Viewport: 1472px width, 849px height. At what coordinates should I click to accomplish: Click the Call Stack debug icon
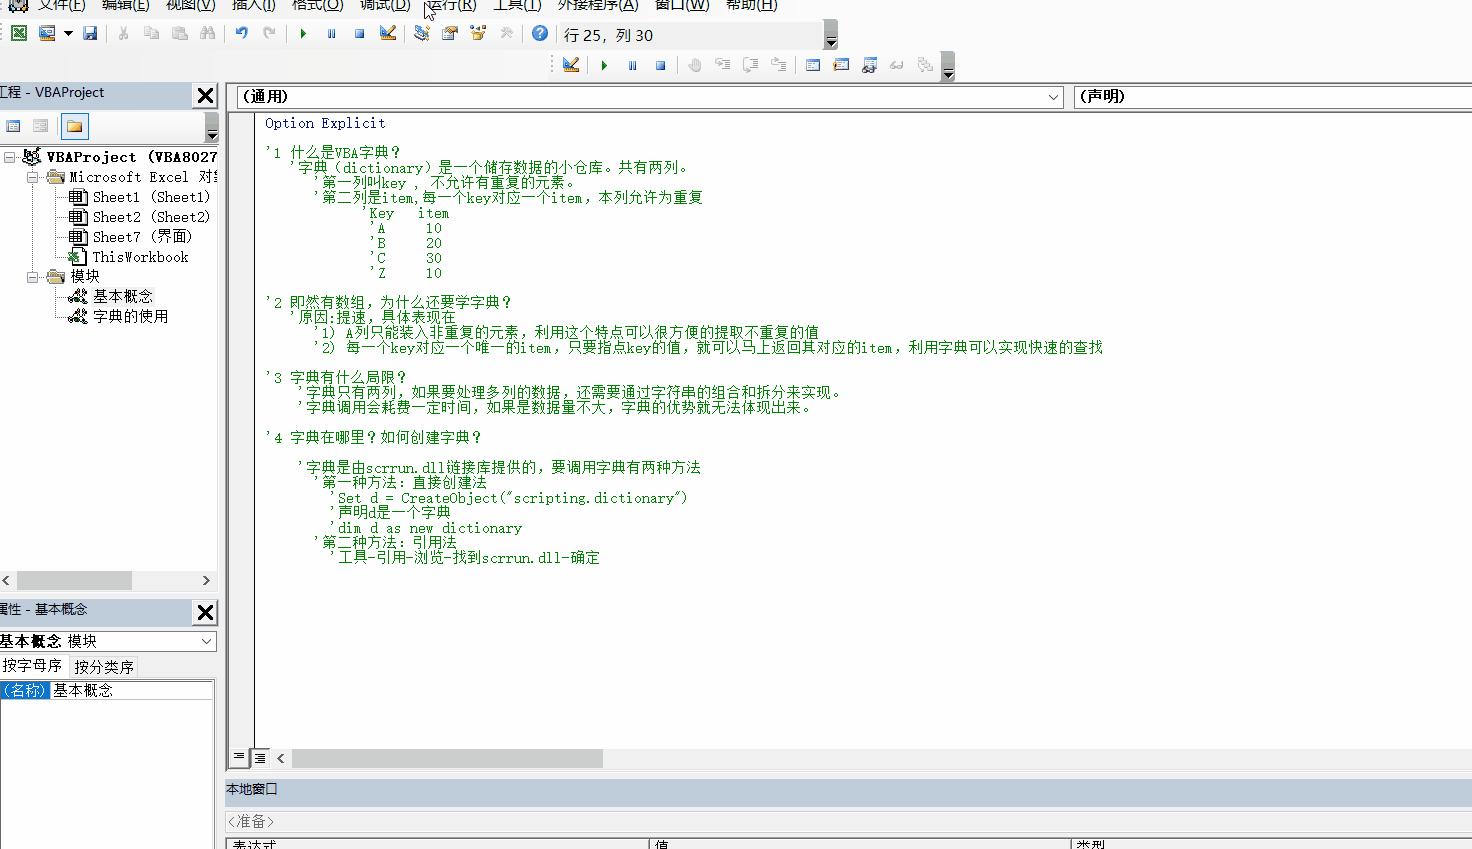coord(925,65)
